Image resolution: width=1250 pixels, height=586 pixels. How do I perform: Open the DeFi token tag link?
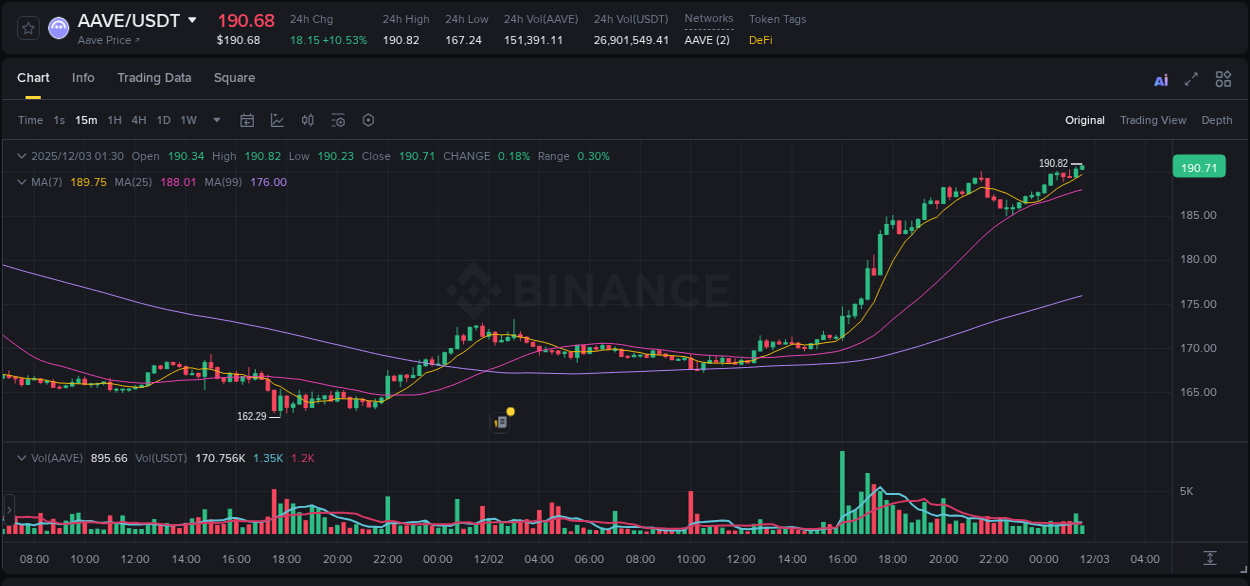click(759, 40)
